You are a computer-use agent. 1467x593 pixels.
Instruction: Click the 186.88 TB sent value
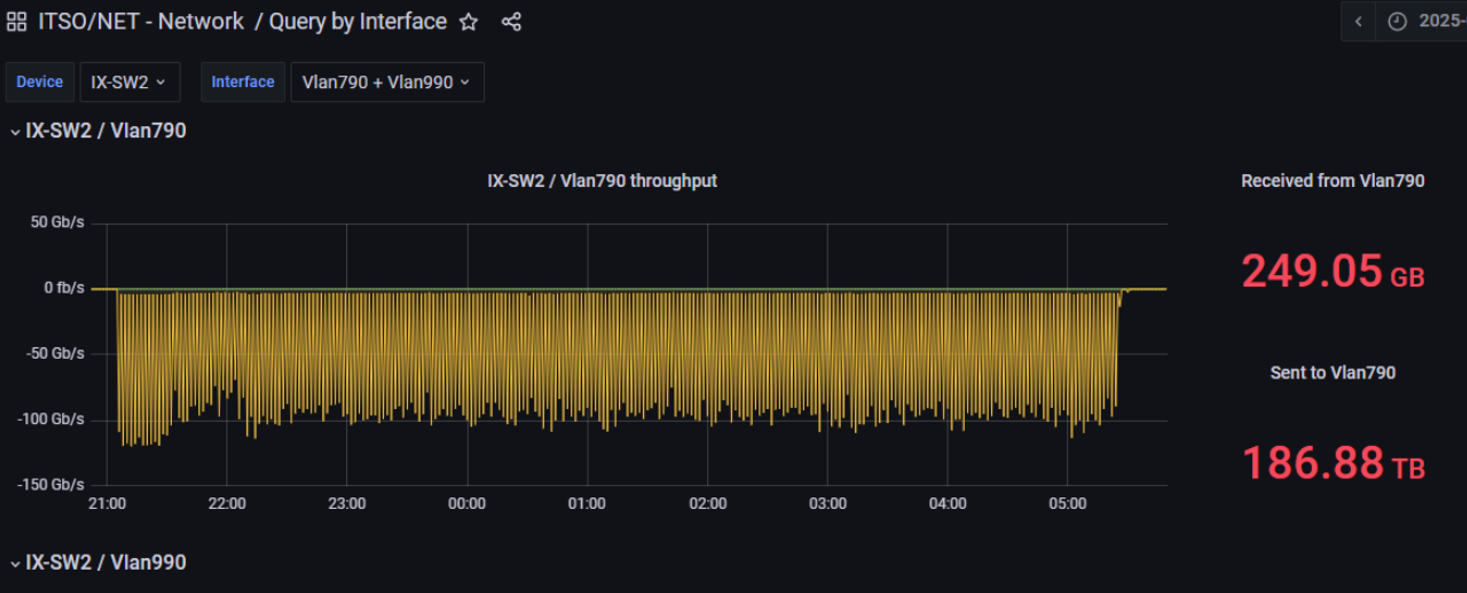(x=1332, y=463)
